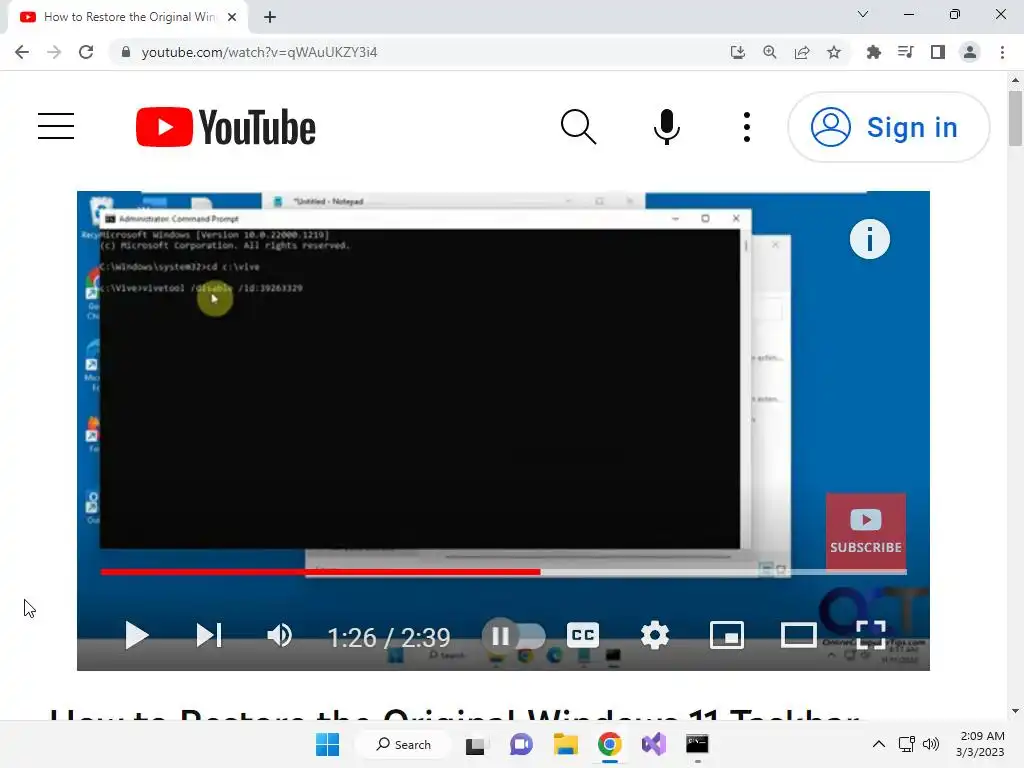Viewport: 1024px width, 768px height.
Task: Open the Chrome profile avatar
Action: [x=970, y=52]
